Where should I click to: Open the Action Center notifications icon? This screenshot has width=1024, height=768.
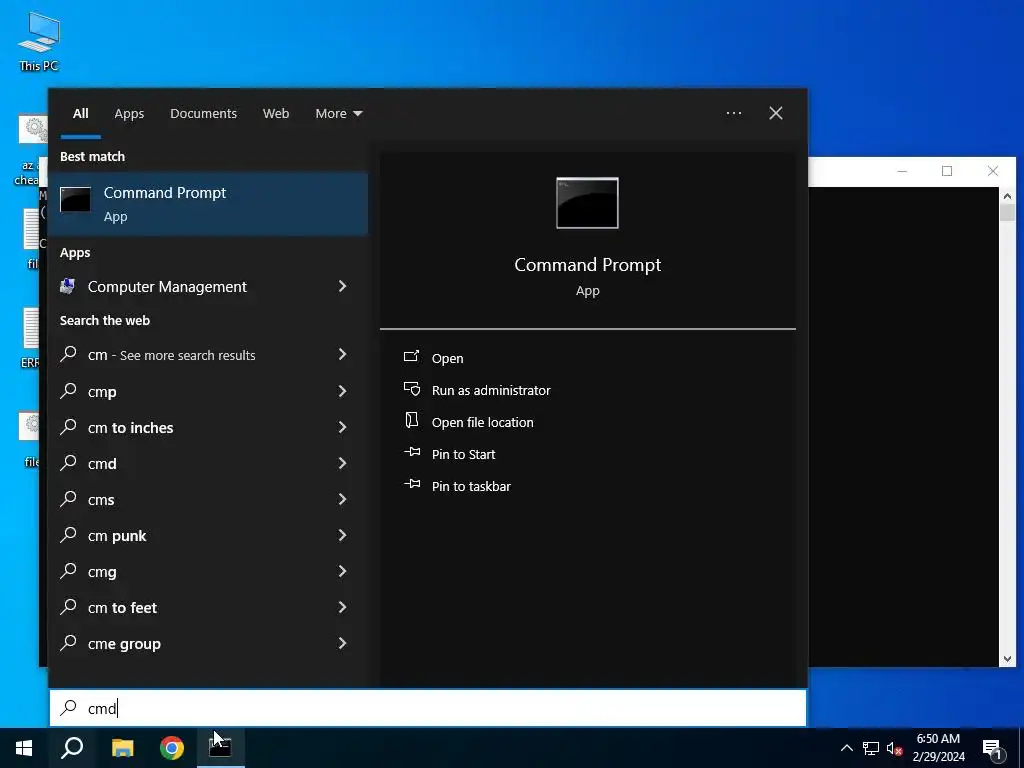993,748
